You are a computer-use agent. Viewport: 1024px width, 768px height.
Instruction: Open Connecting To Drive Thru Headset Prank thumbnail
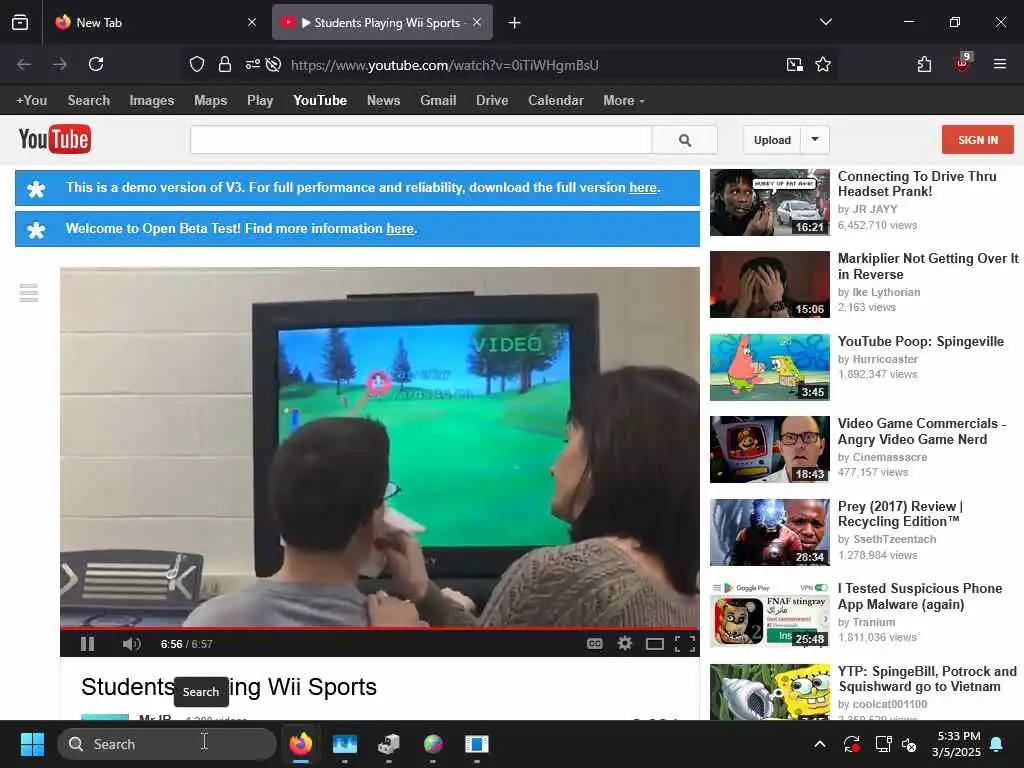770,202
